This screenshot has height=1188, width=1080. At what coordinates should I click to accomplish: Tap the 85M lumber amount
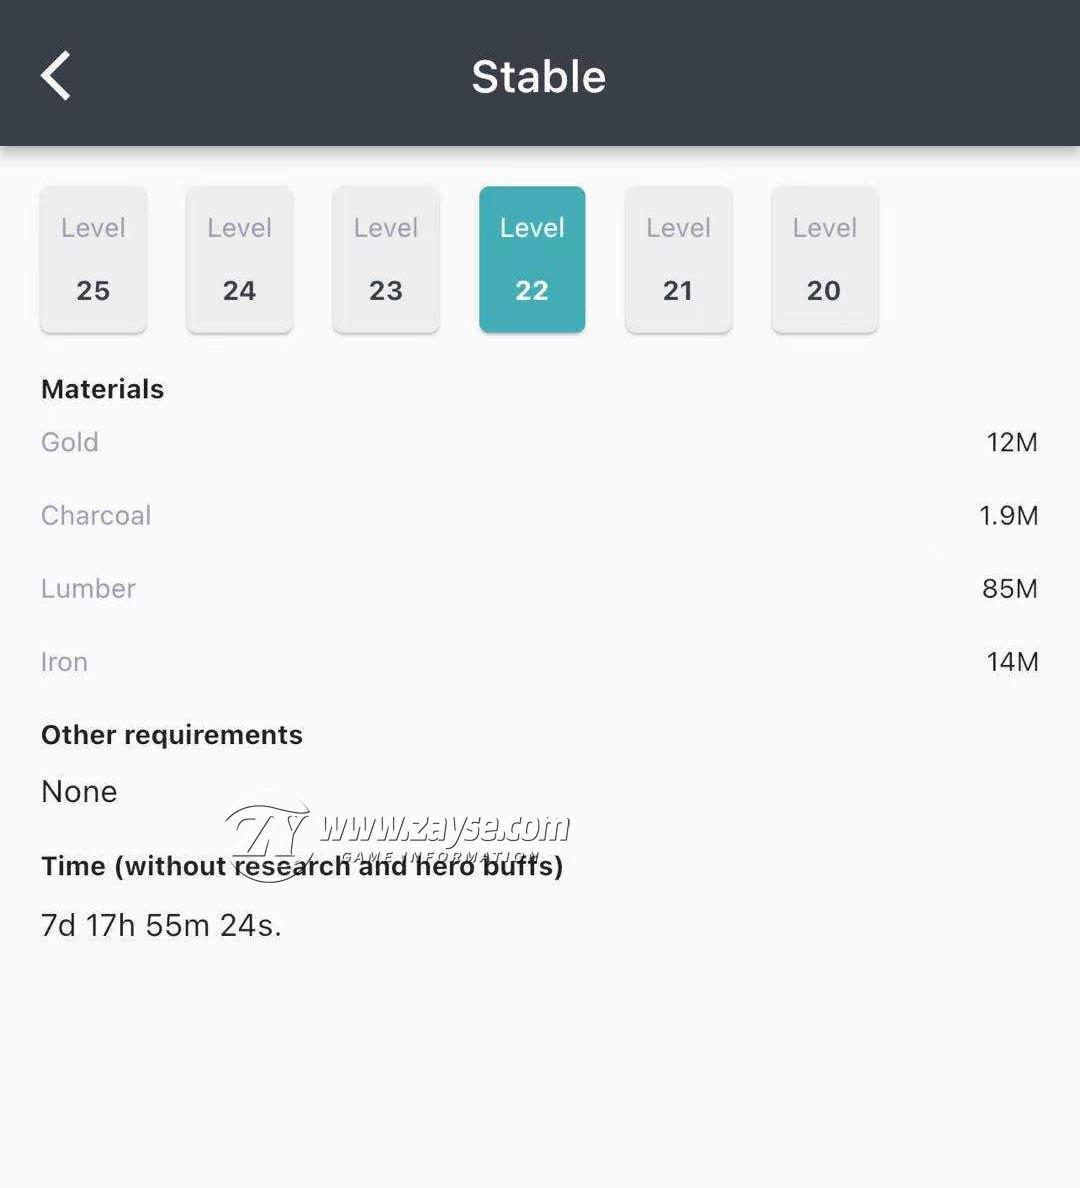pyautogui.click(x=1010, y=589)
